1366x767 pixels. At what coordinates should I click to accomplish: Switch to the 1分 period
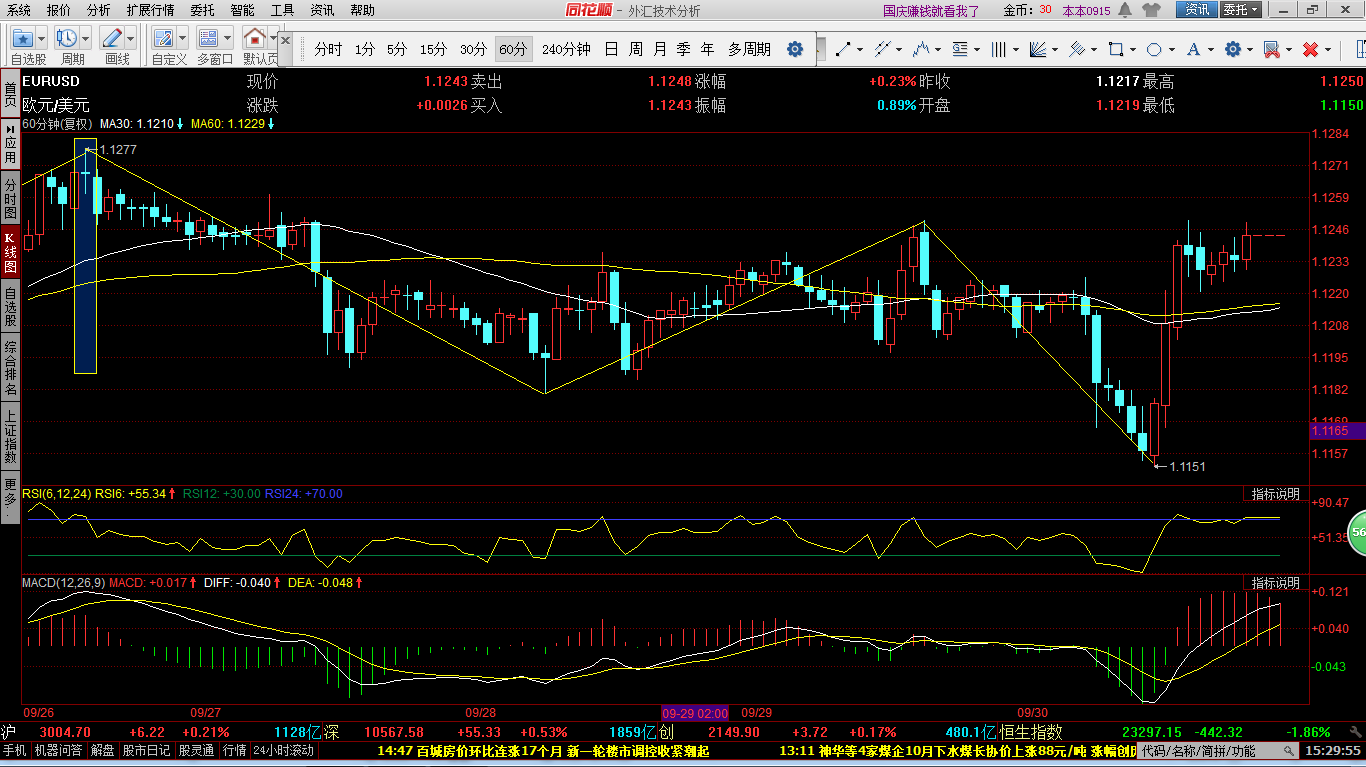point(365,49)
